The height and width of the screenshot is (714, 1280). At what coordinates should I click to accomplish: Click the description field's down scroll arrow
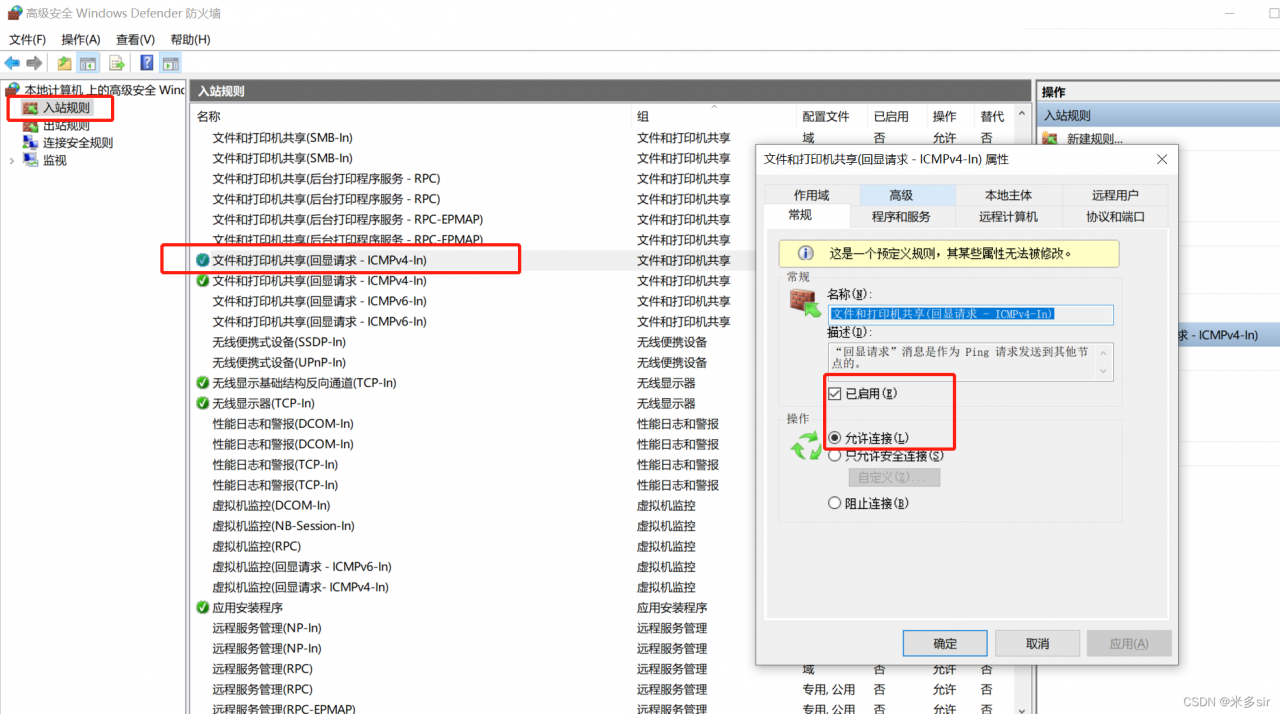[1104, 372]
